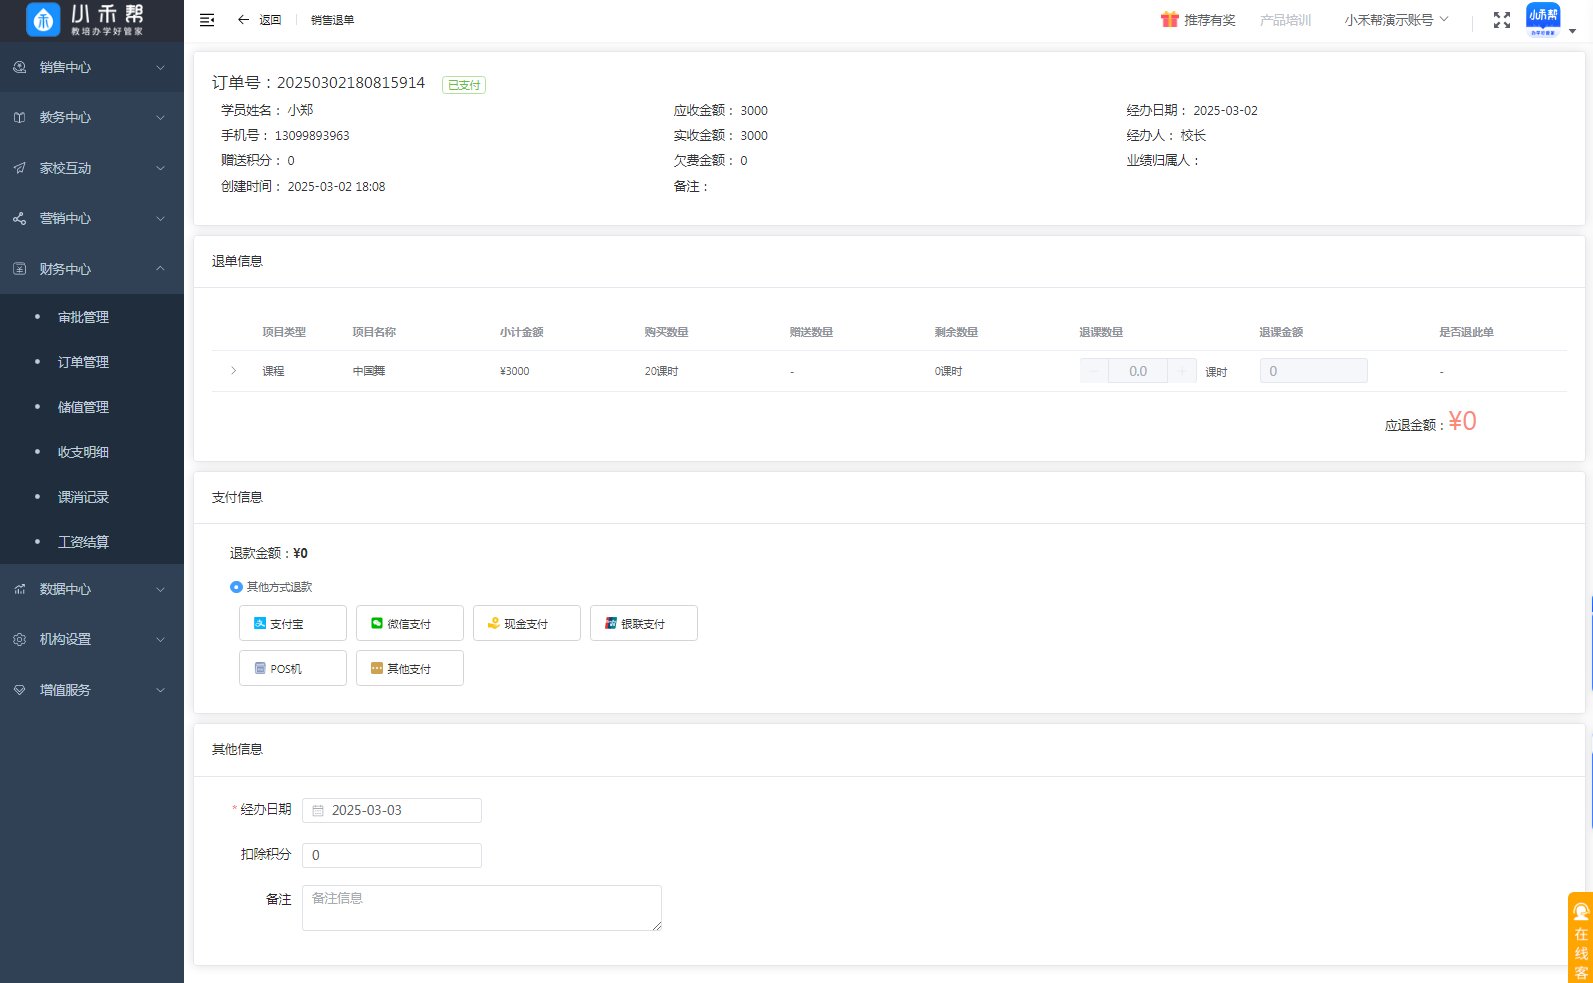Viewport: 1593px width, 983px height.
Task: Open the 小禾帮演示账号 account dropdown
Action: click(x=1396, y=20)
